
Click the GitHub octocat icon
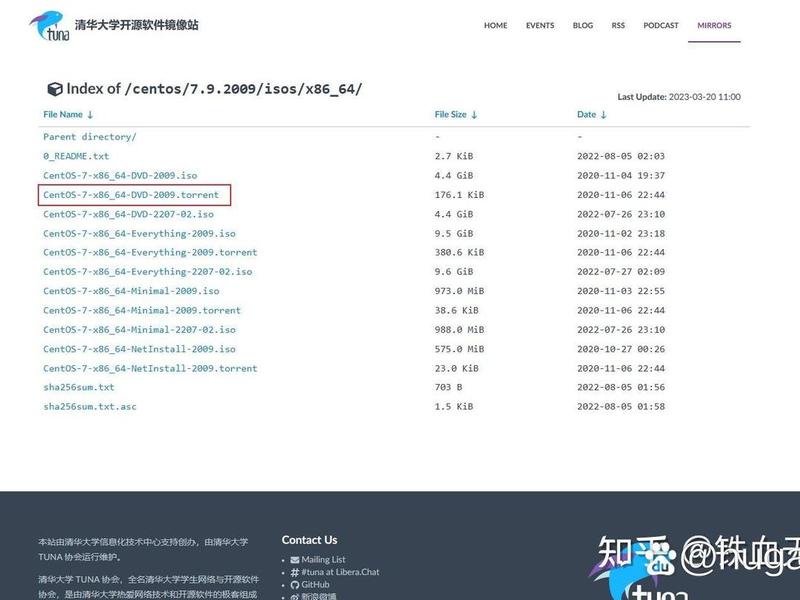(x=295, y=585)
